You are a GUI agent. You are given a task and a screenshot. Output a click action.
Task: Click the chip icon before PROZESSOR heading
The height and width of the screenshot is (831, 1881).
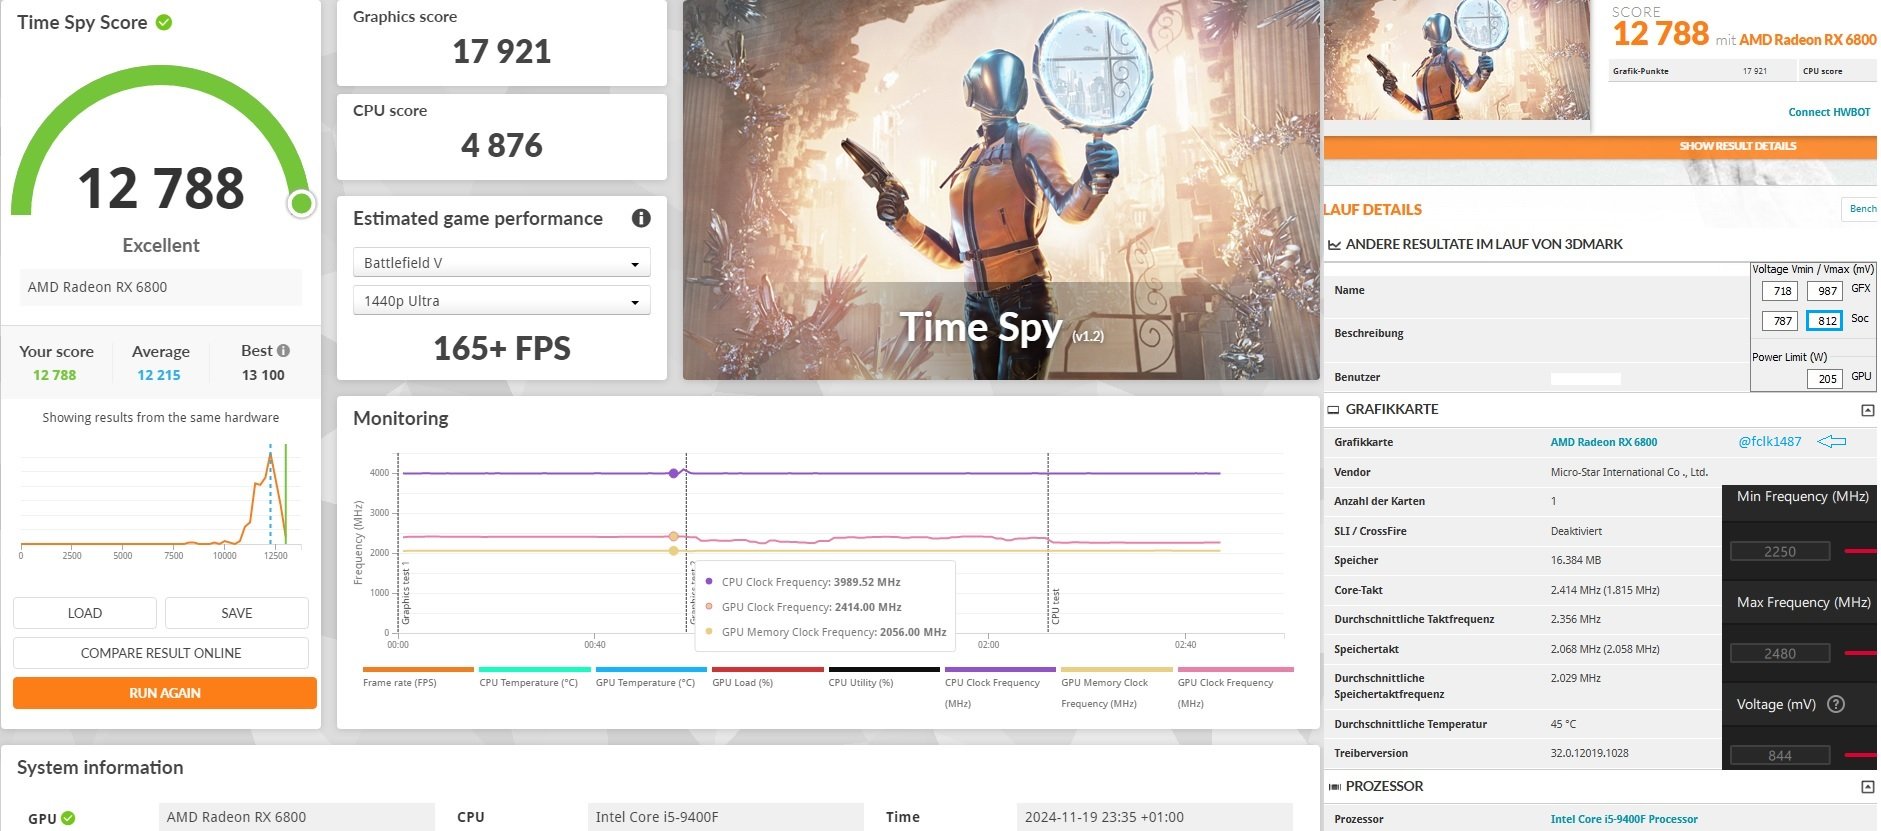coord(1334,787)
